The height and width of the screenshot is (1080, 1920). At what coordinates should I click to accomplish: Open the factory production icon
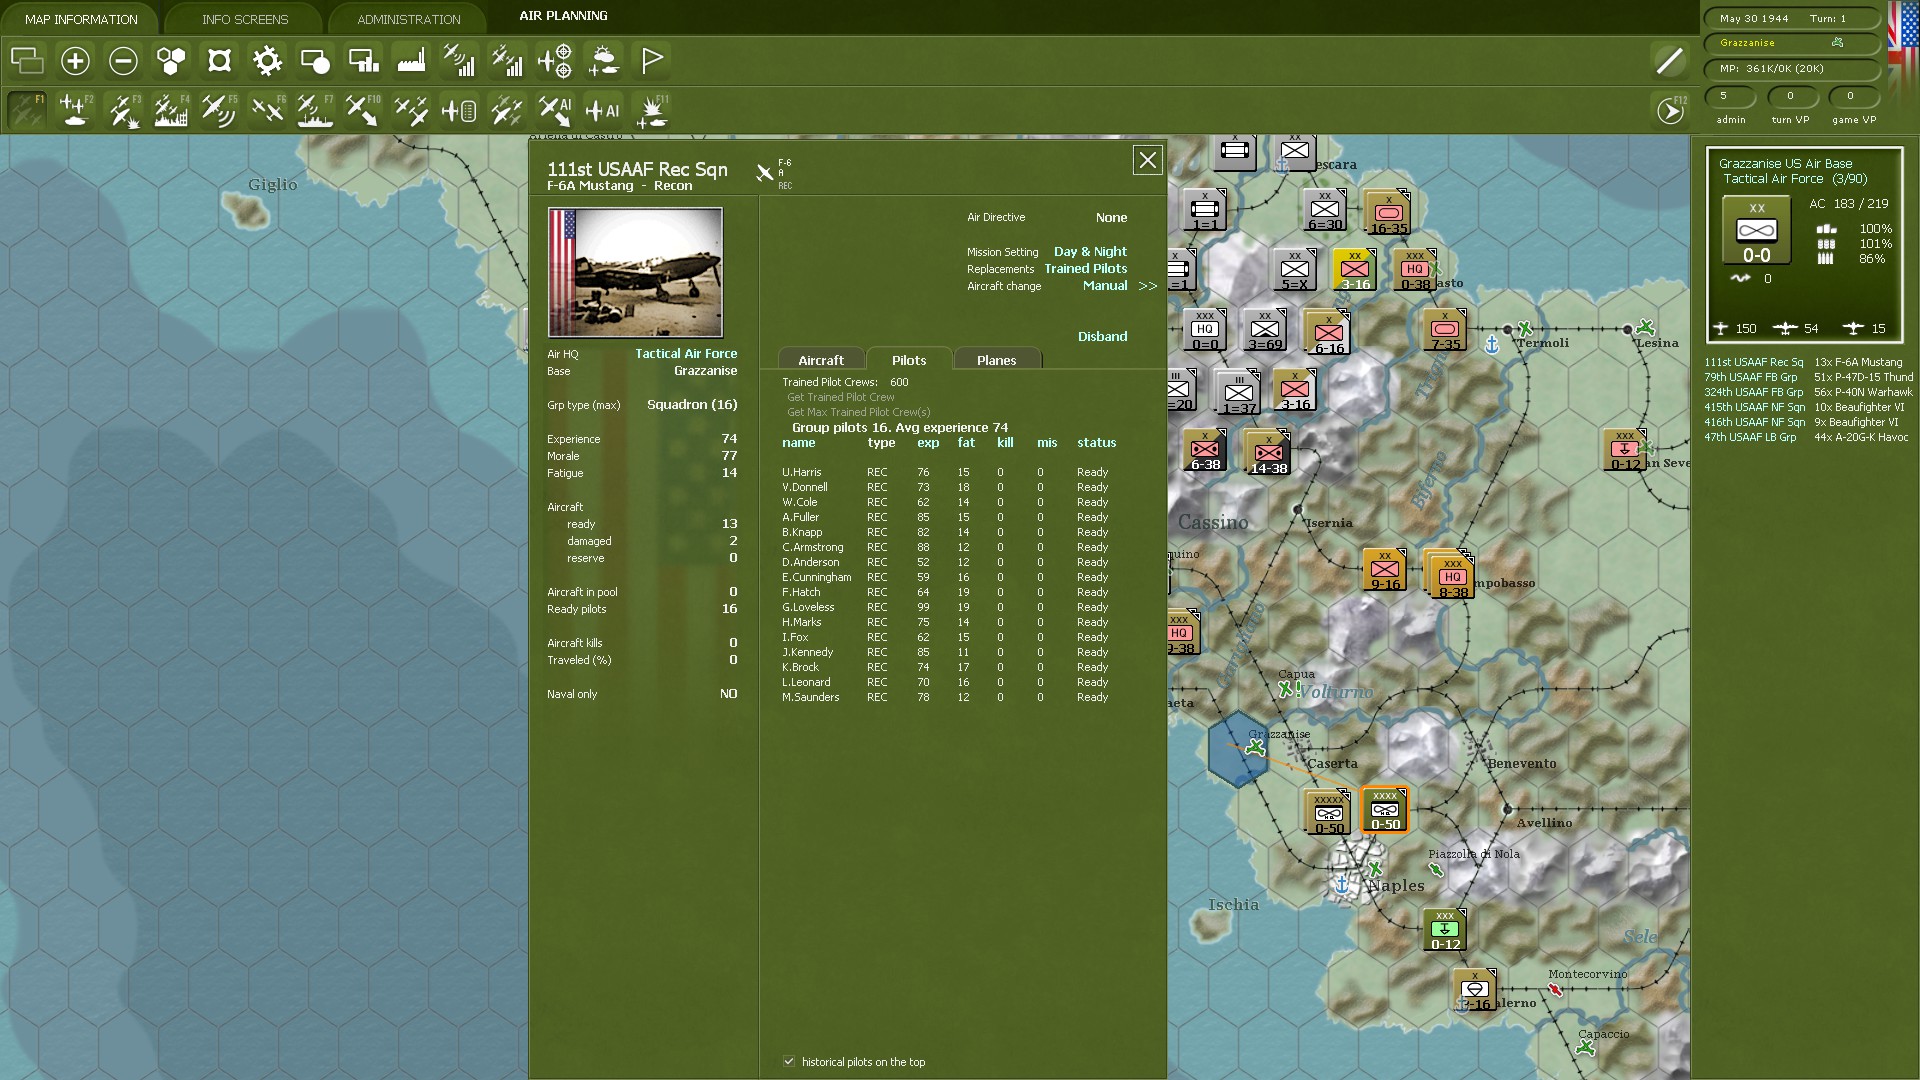point(411,61)
